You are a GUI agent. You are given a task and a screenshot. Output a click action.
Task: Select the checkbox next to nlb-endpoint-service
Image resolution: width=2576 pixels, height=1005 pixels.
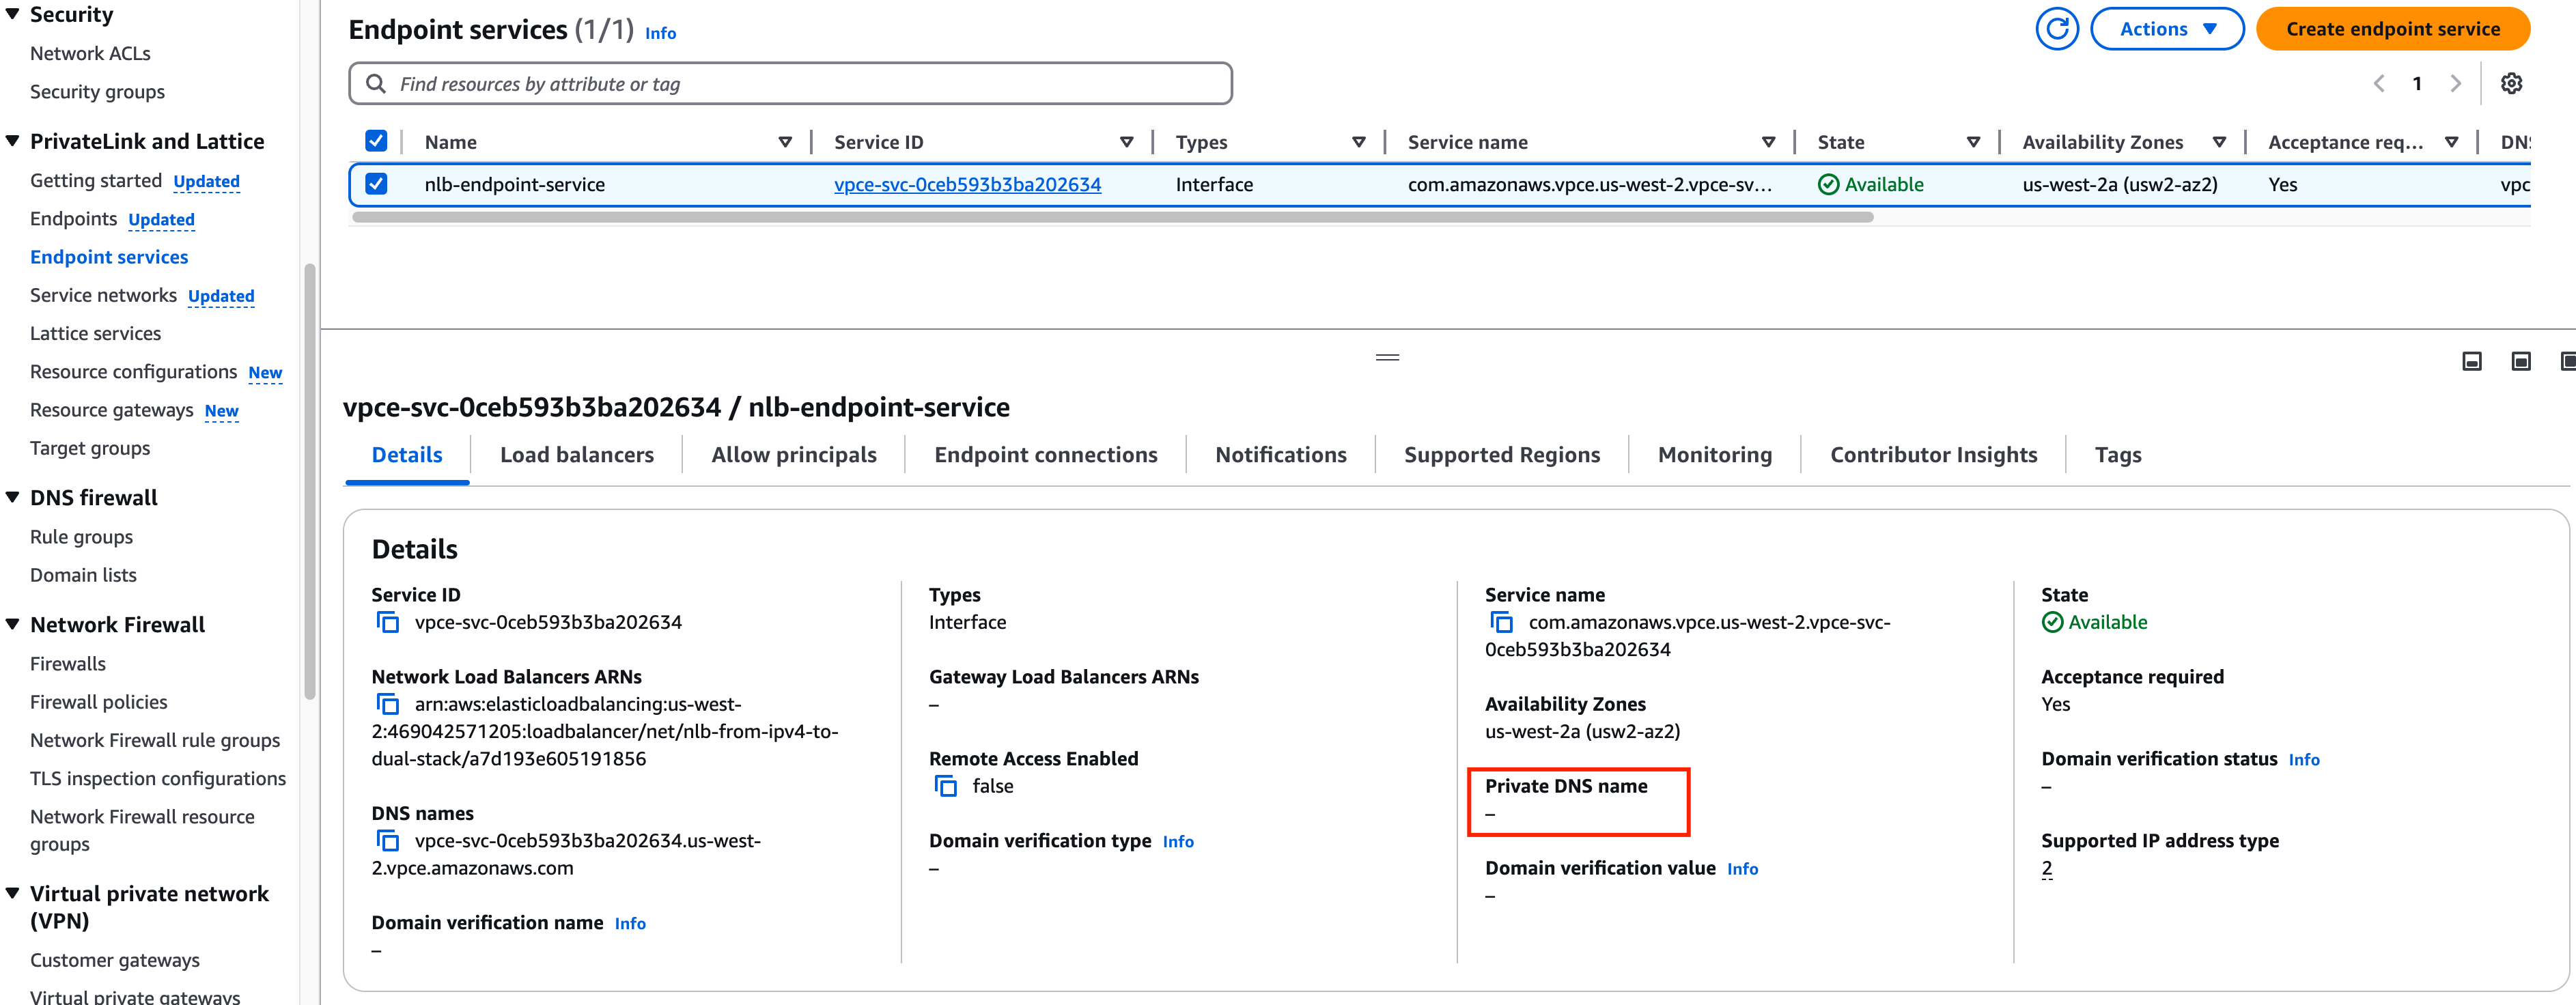point(373,184)
